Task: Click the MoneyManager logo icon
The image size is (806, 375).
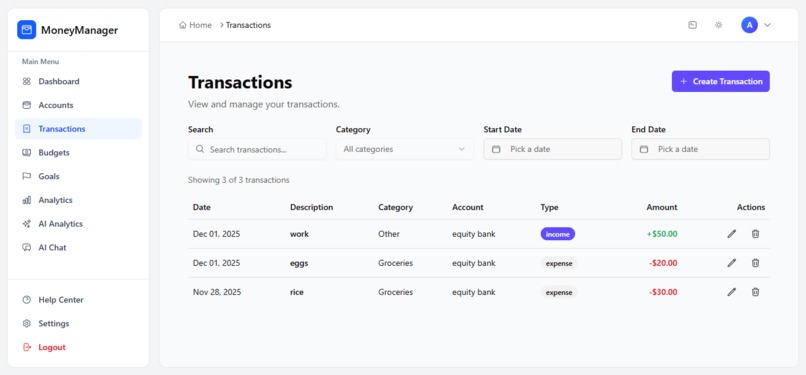Action: click(26, 30)
